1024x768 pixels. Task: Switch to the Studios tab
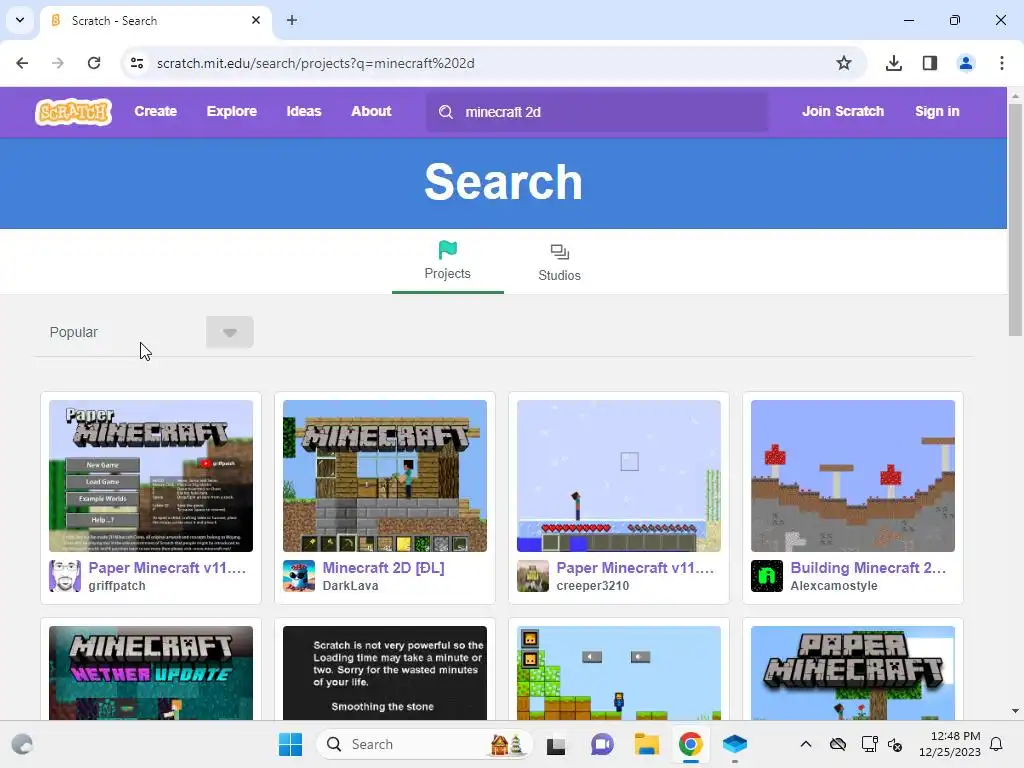[x=559, y=263]
